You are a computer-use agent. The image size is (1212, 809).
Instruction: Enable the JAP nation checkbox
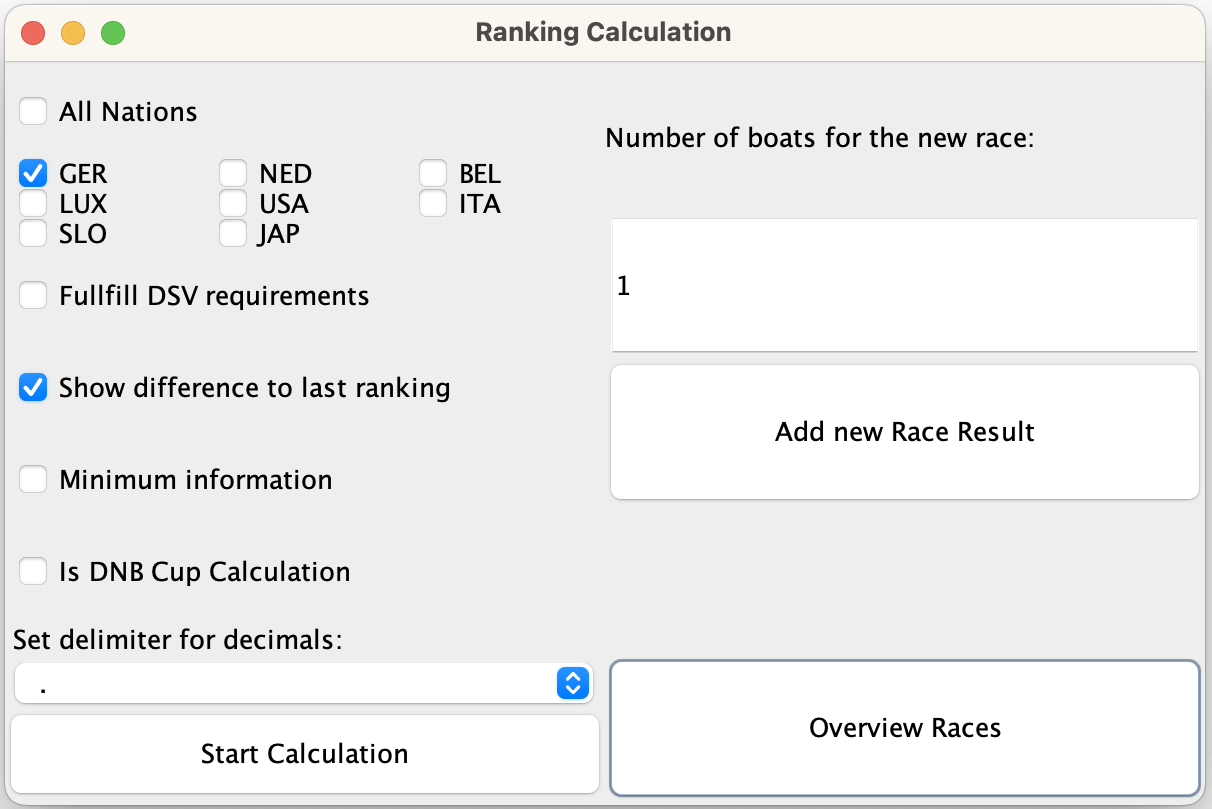tap(233, 234)
